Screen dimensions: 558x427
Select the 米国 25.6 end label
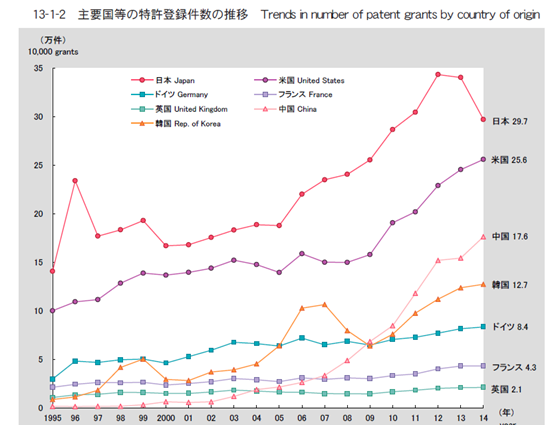(x=509, y=160)
